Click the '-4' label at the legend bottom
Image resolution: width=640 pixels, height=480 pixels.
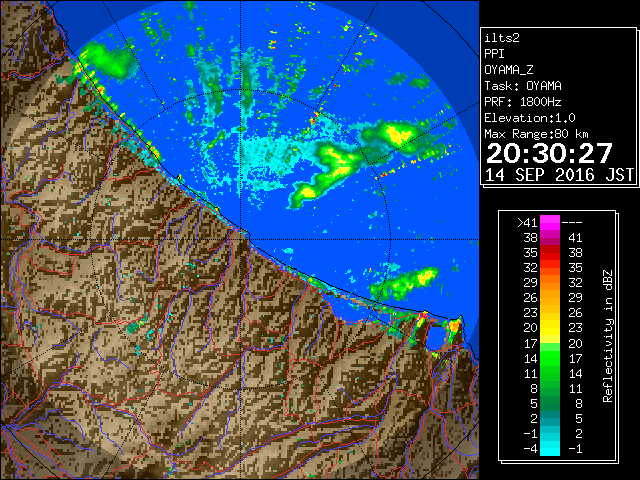[x=530, y=449]
